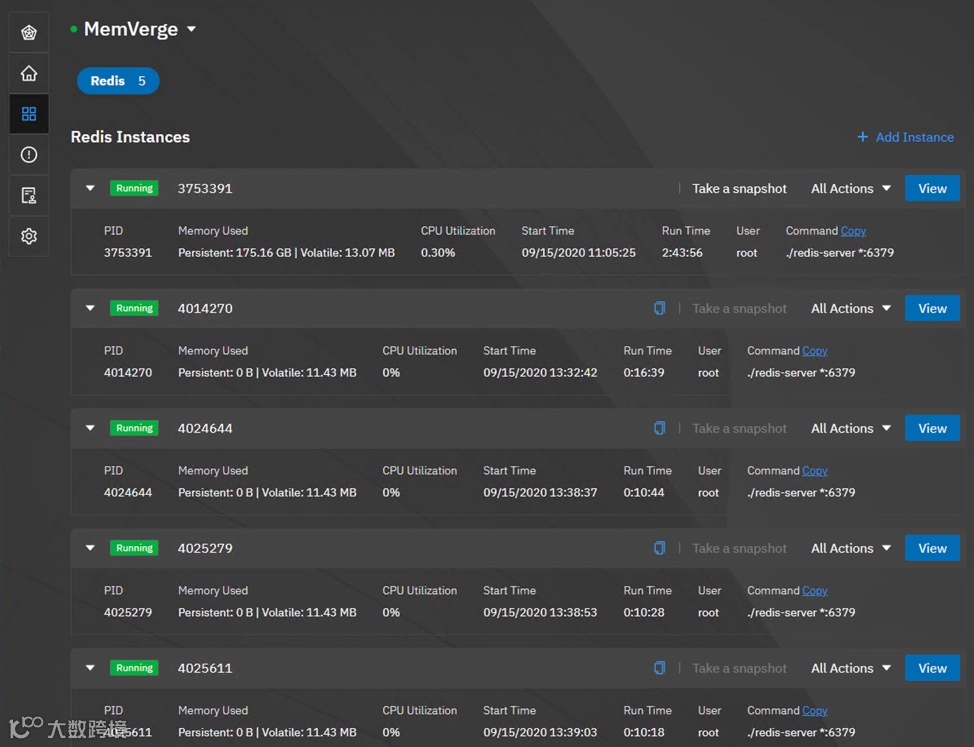Copy the command for PID 4024644

click(814, 470)
